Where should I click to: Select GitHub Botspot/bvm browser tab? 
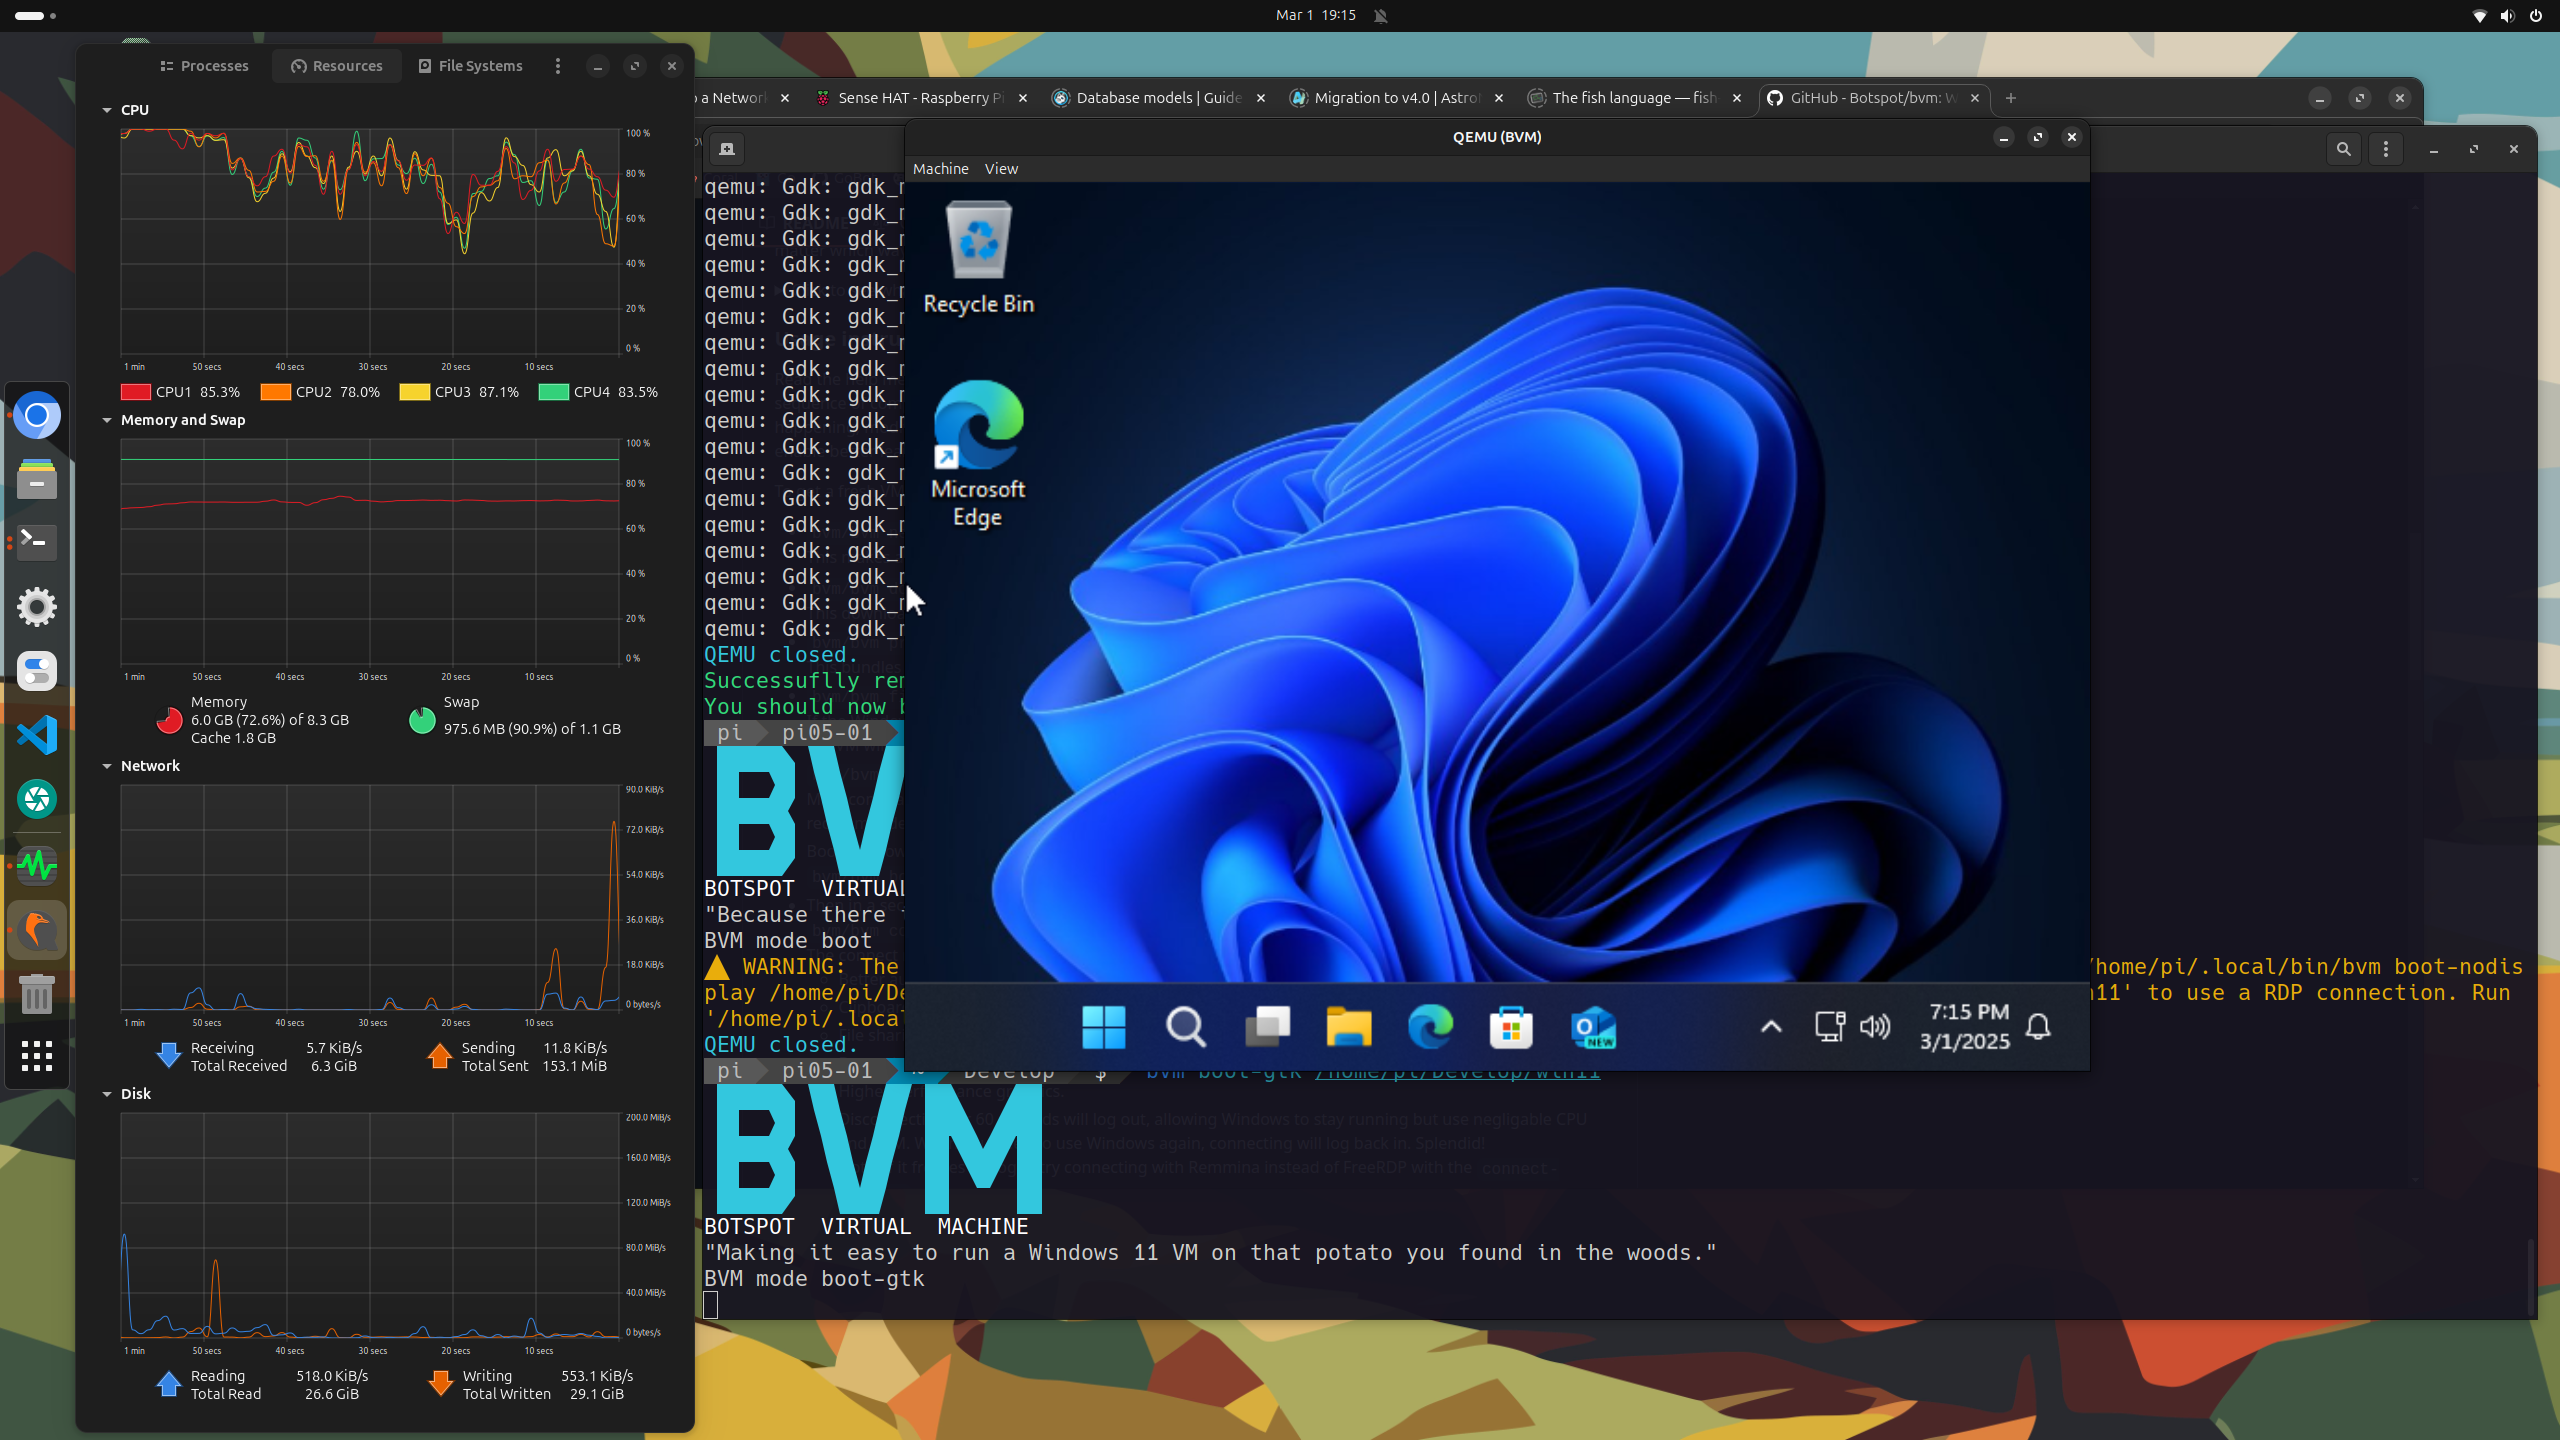click(1872, 98)
